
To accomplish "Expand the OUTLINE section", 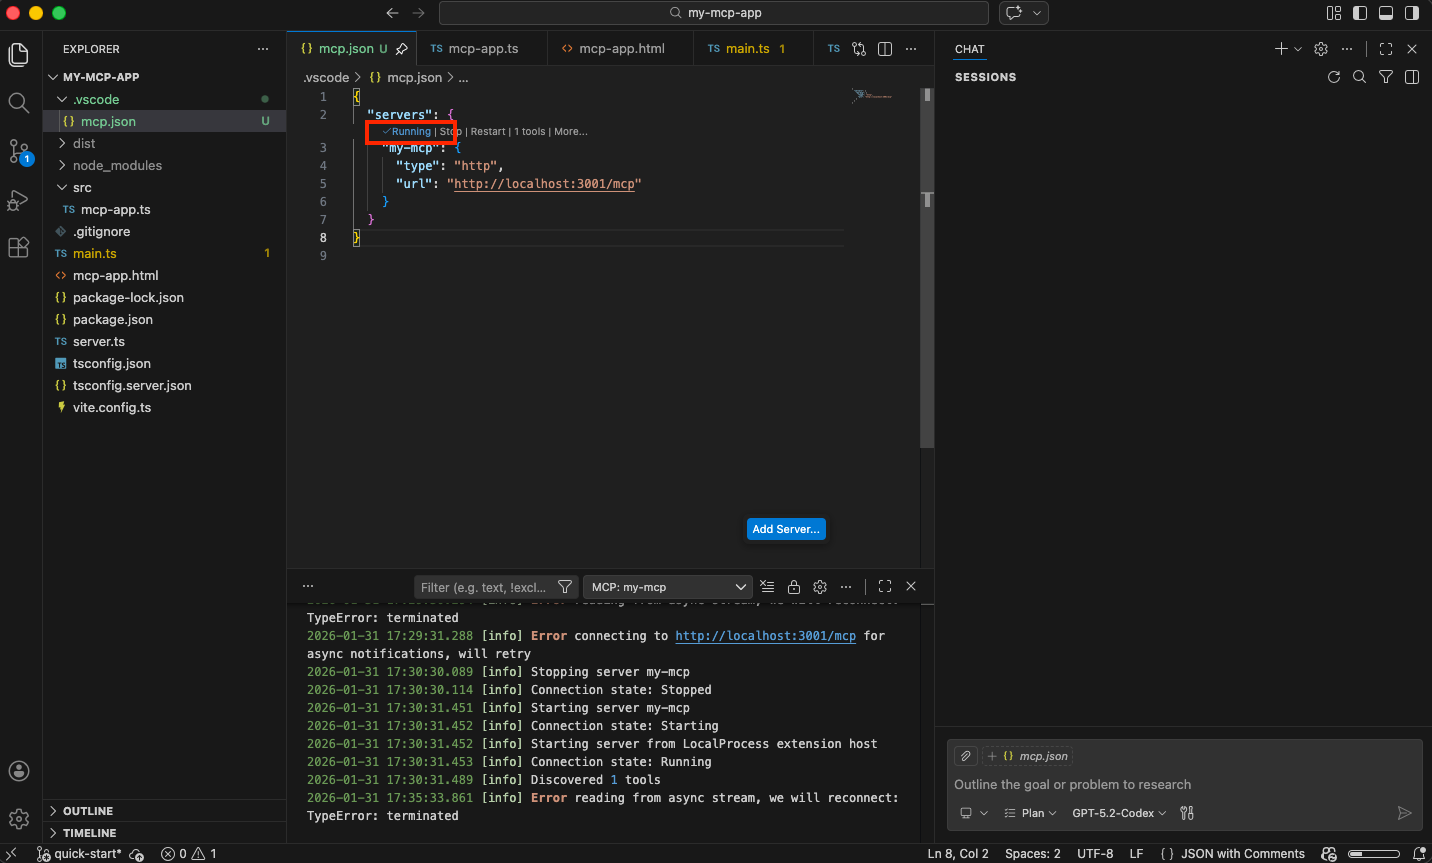I will point(165,811).
